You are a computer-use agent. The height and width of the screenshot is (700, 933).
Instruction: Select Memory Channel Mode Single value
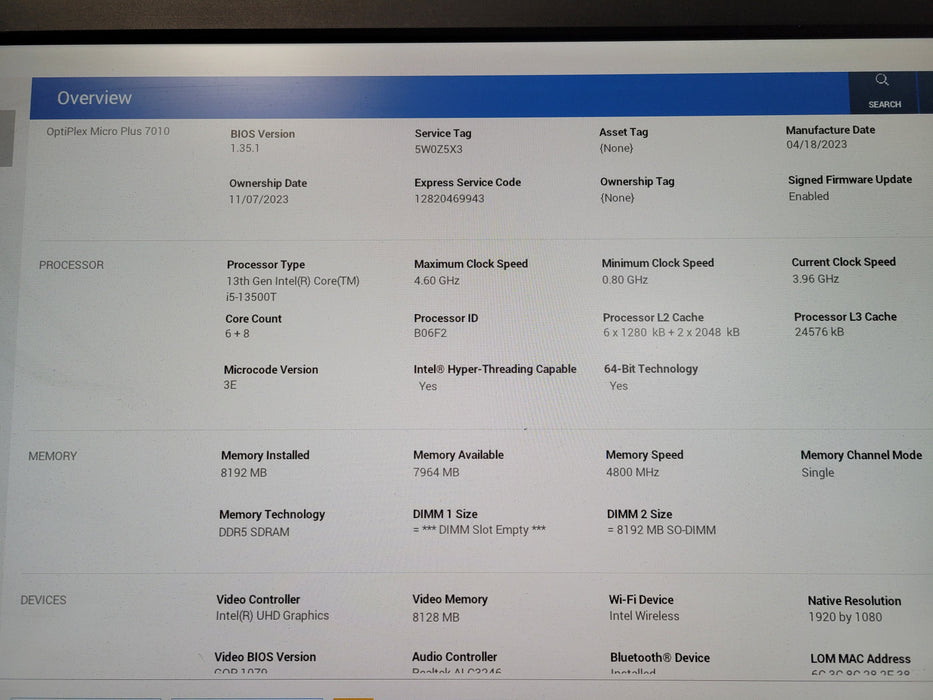(x=818, y=473)
